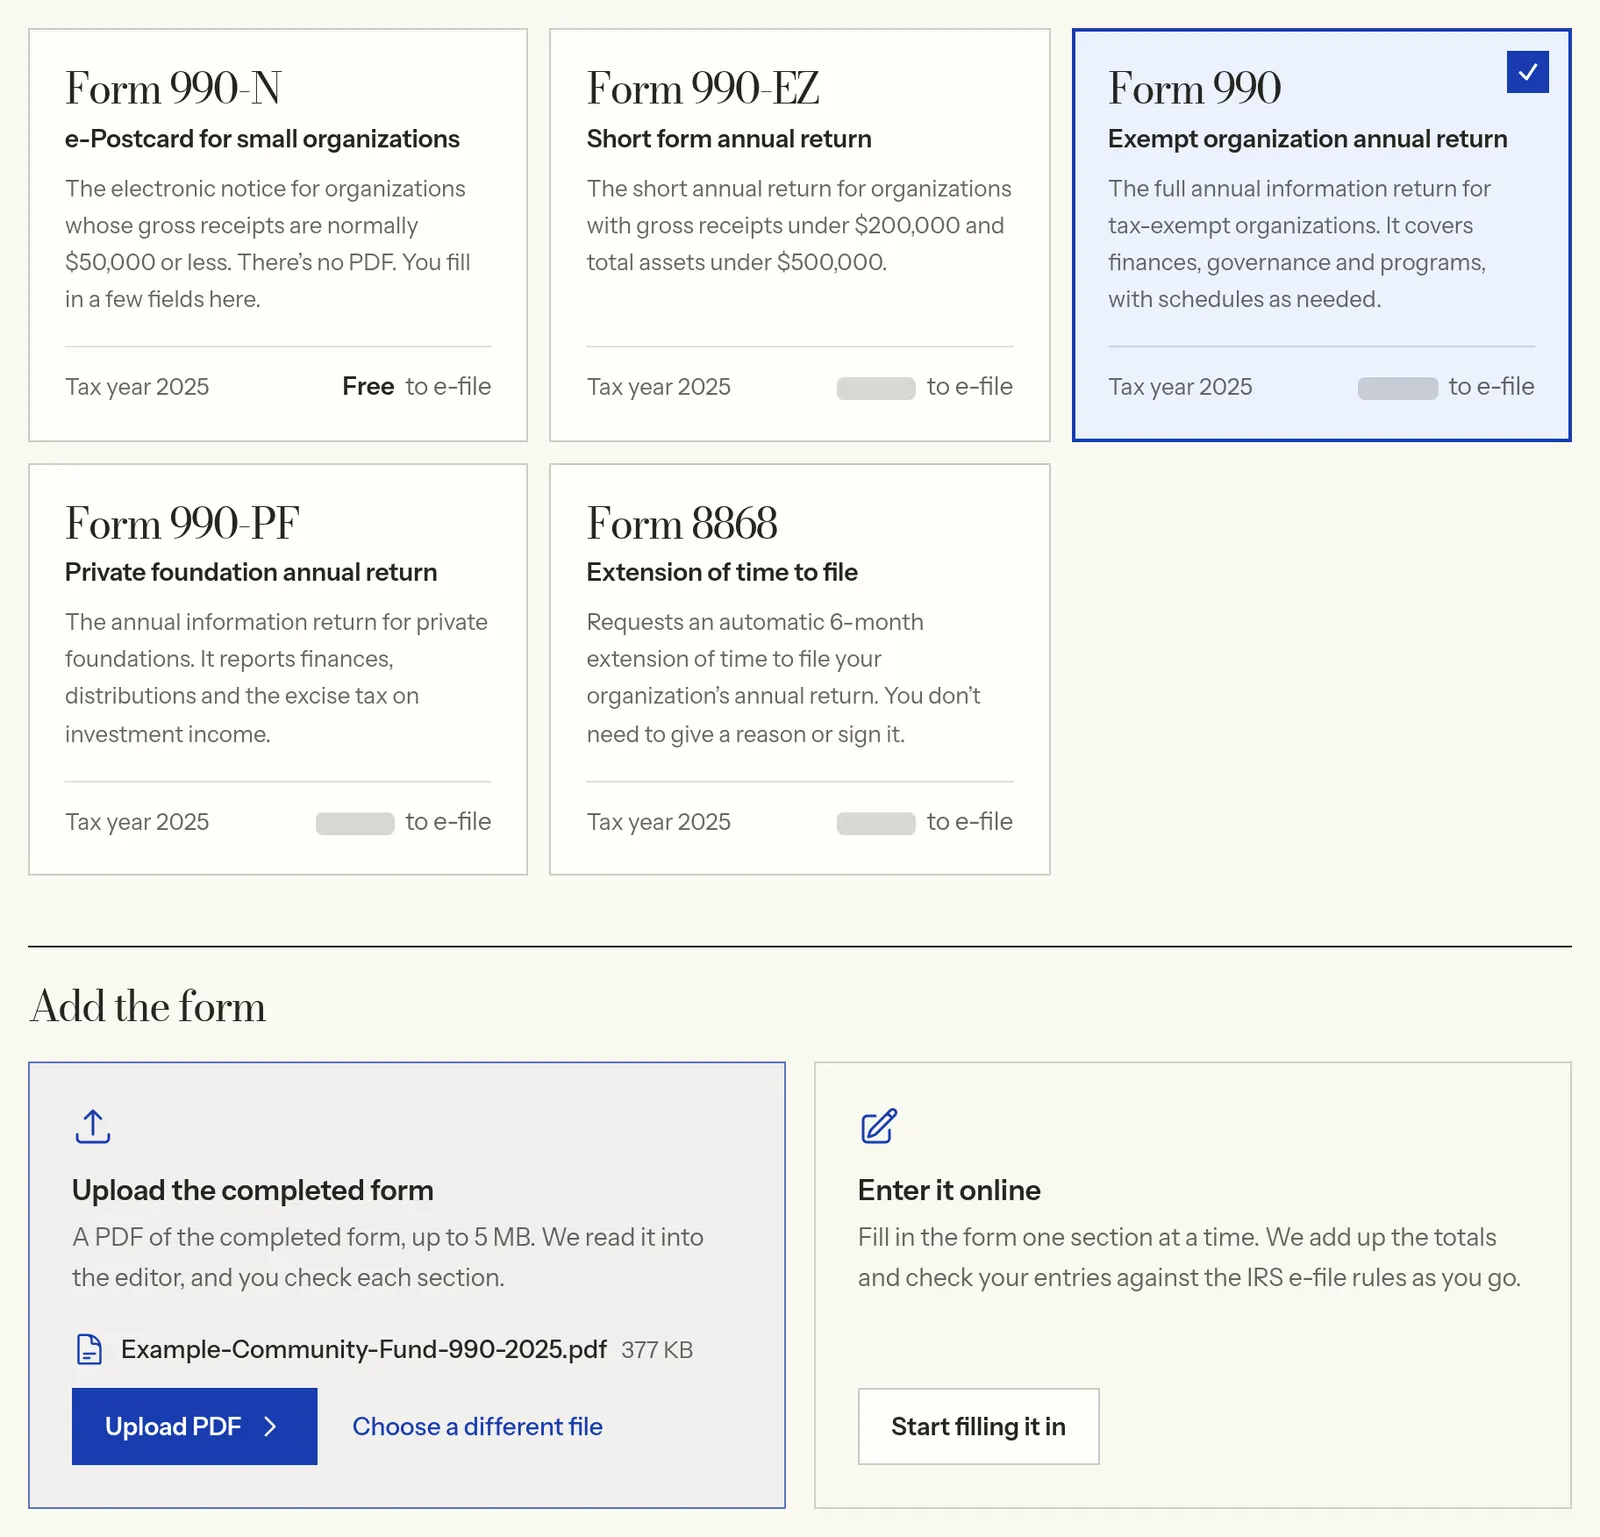The height and width of the screenshot is (1537, 1600).
Task: Click the Add the form heading
Action: tap(148, 1006)
